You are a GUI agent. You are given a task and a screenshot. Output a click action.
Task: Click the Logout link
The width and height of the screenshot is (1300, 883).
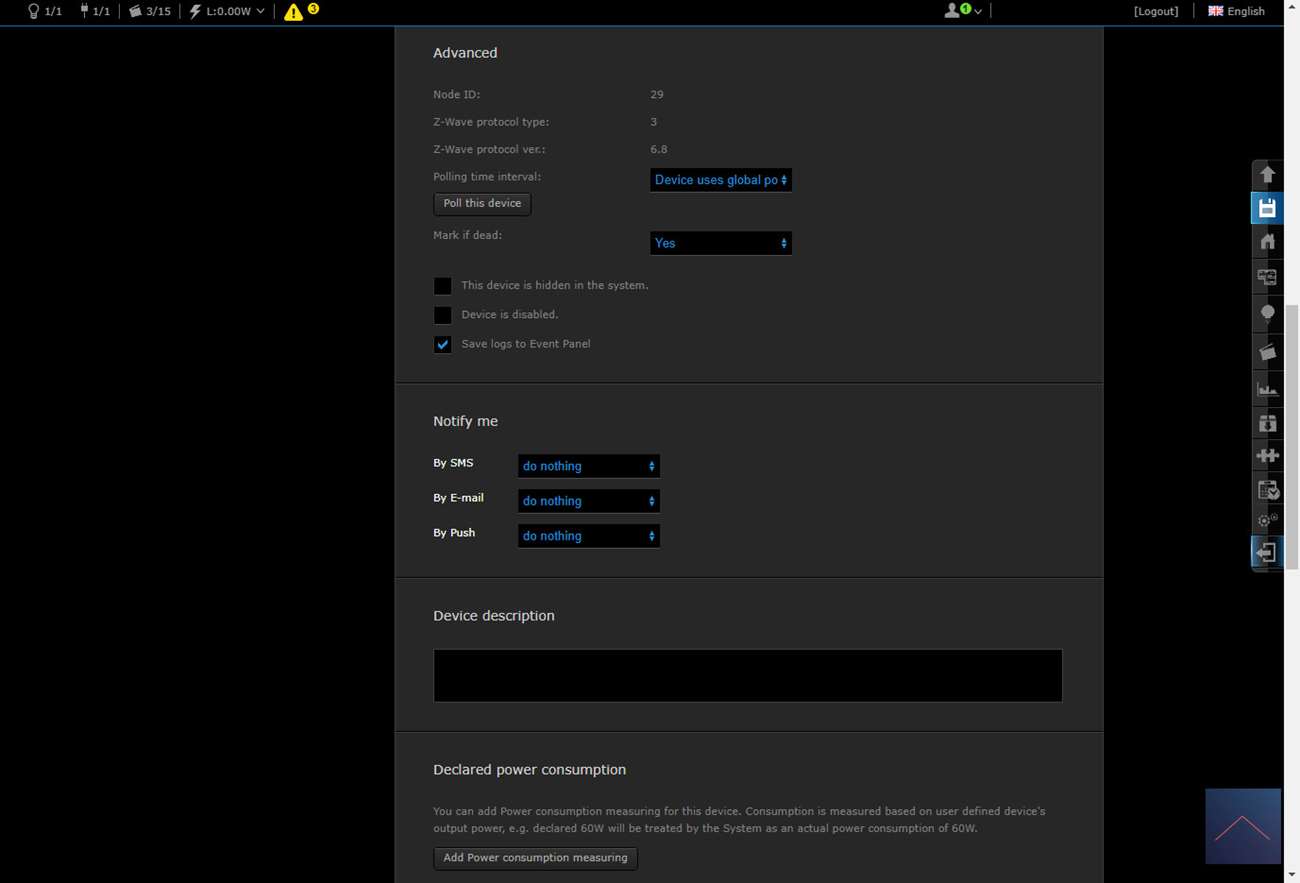coord(1155,11)
